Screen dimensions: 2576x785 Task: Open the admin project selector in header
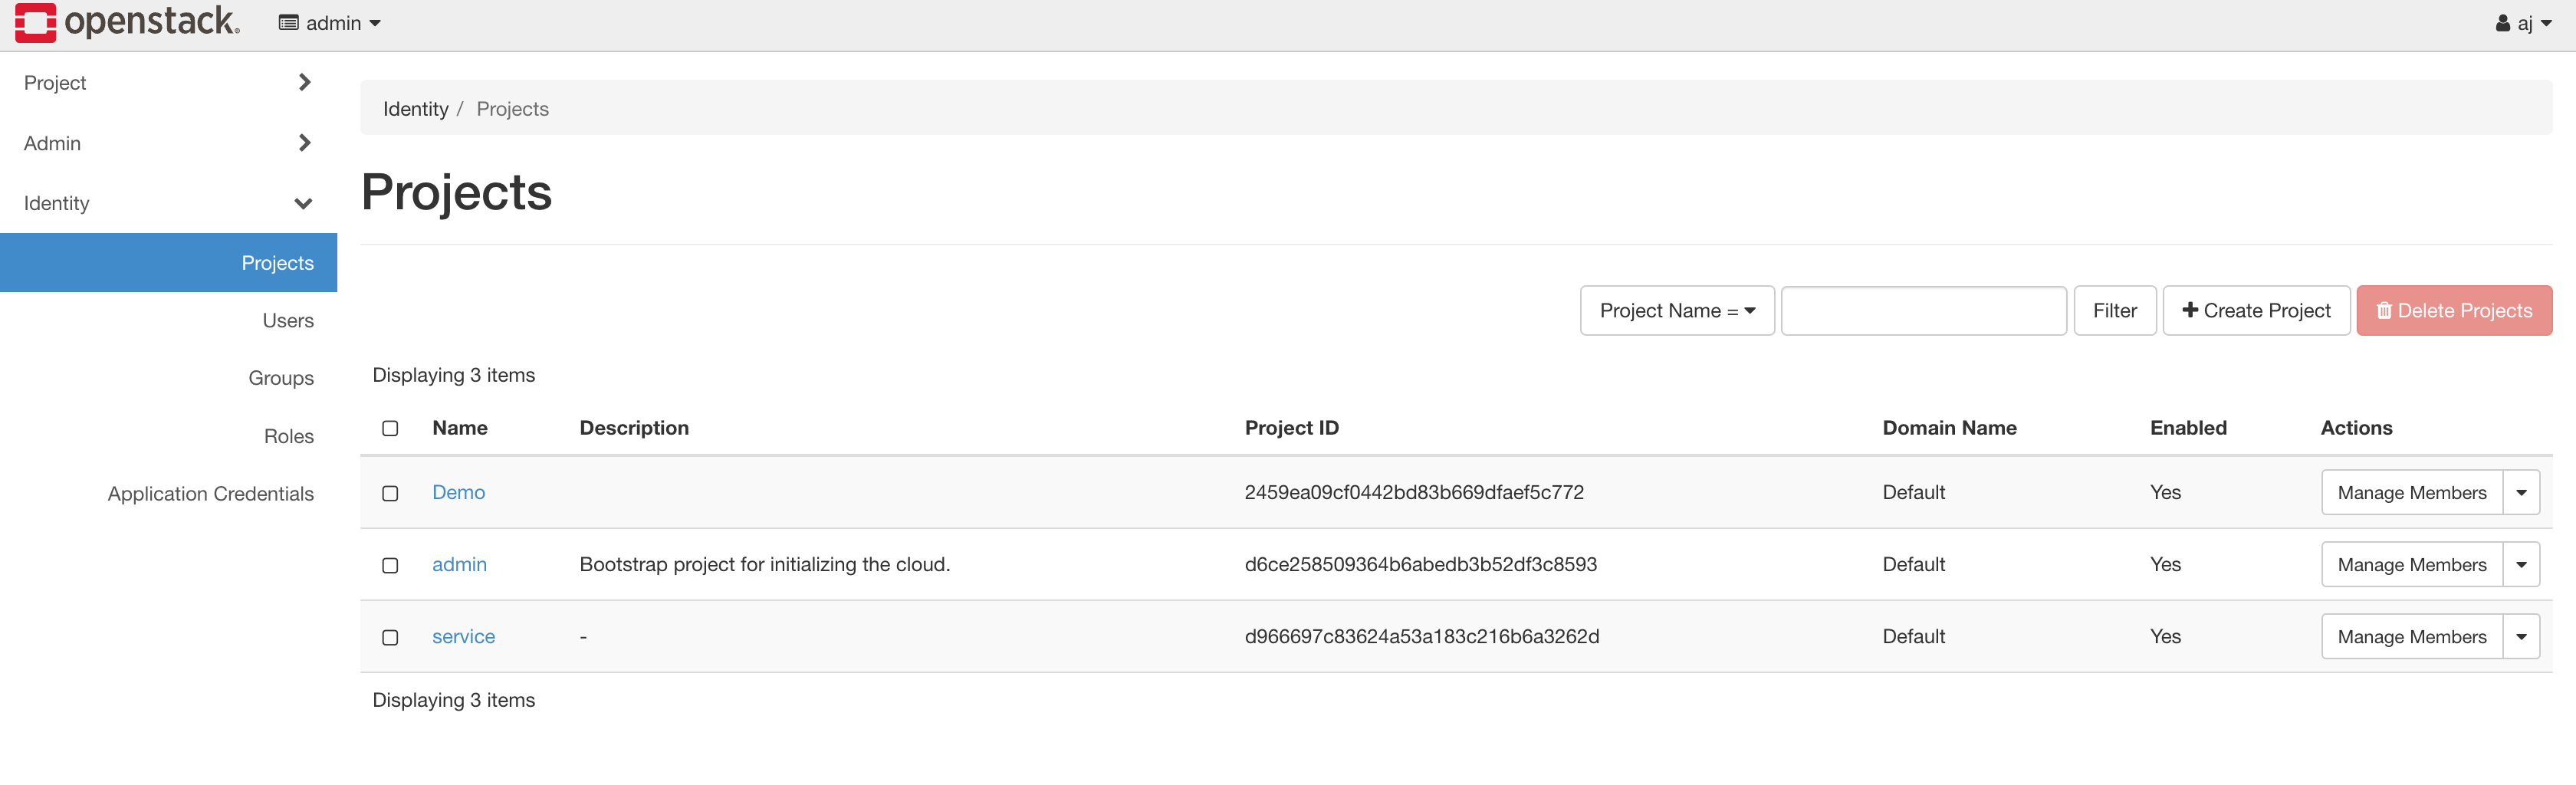(330, 23)
